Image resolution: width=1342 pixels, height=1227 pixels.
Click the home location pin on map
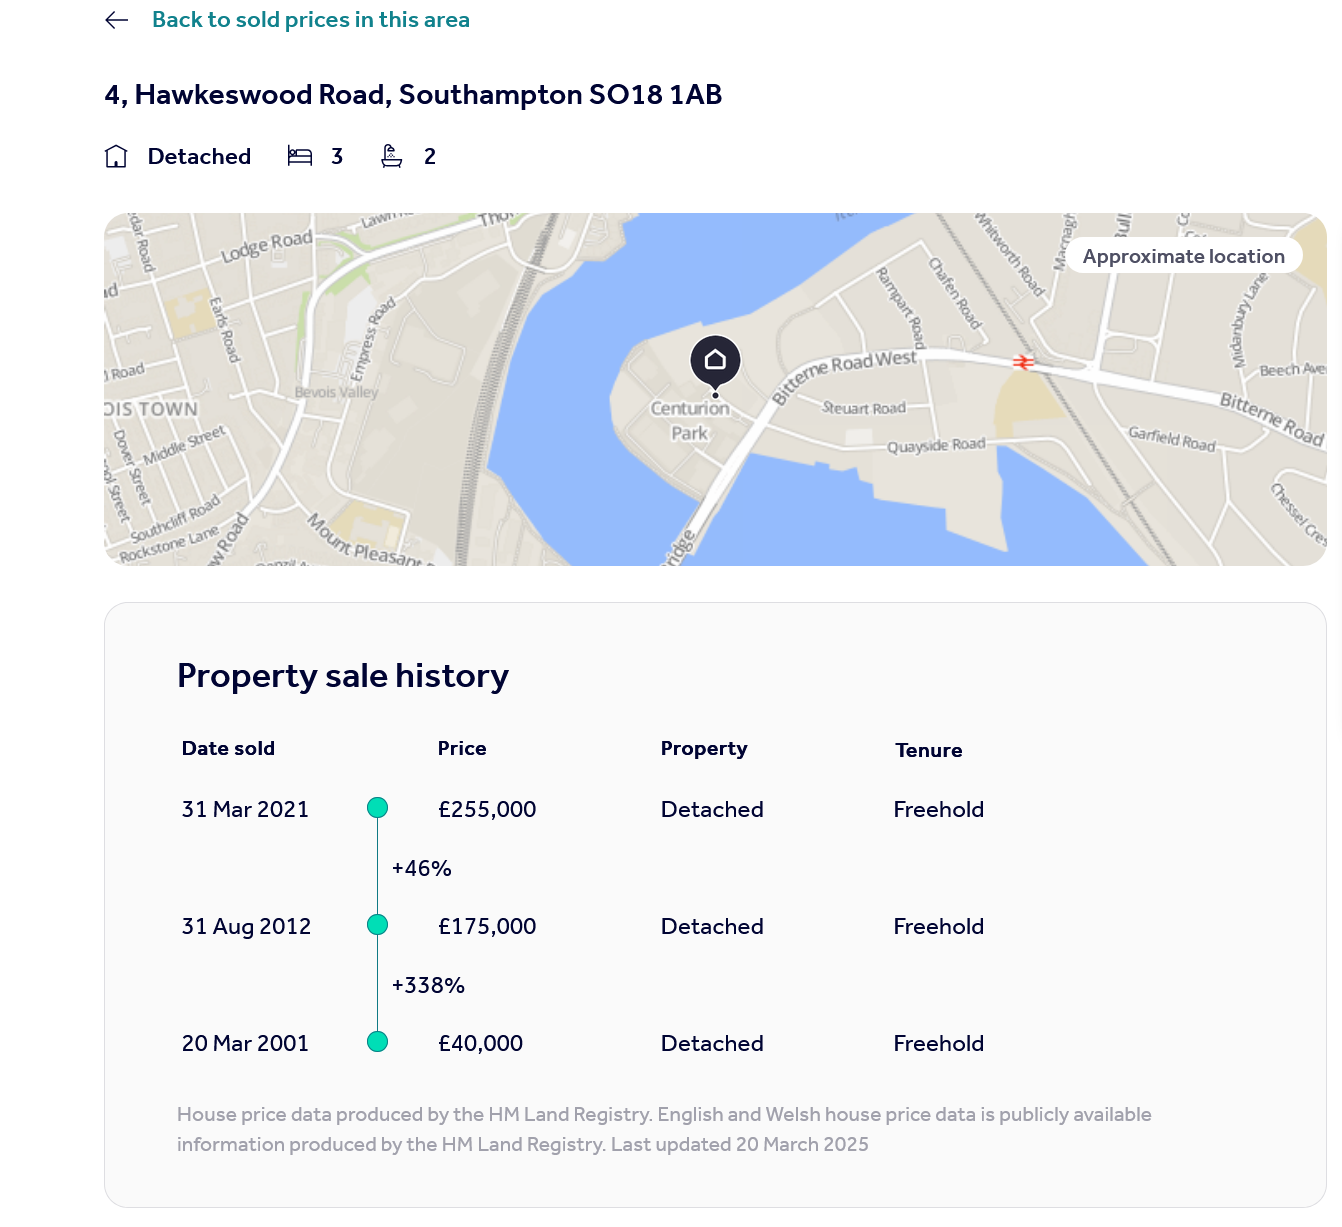(x=715, y=361)
